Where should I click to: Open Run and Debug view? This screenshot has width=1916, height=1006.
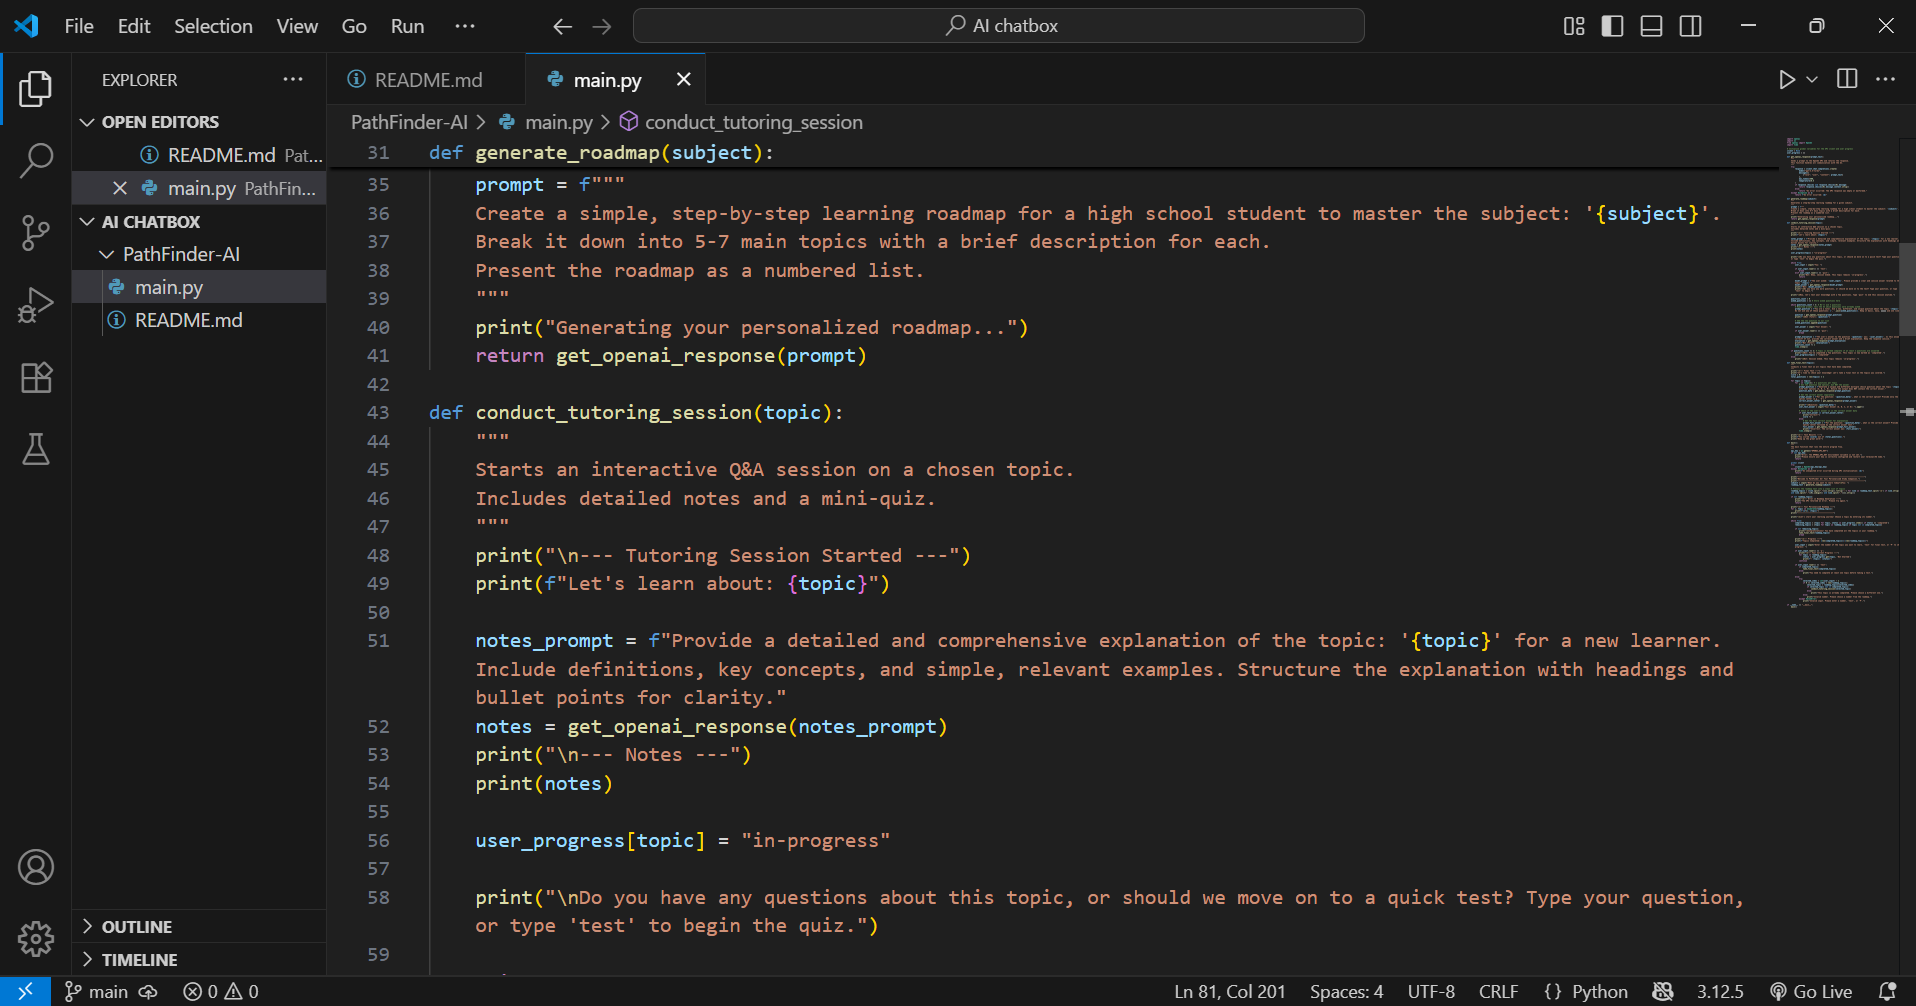pos(36,305)
